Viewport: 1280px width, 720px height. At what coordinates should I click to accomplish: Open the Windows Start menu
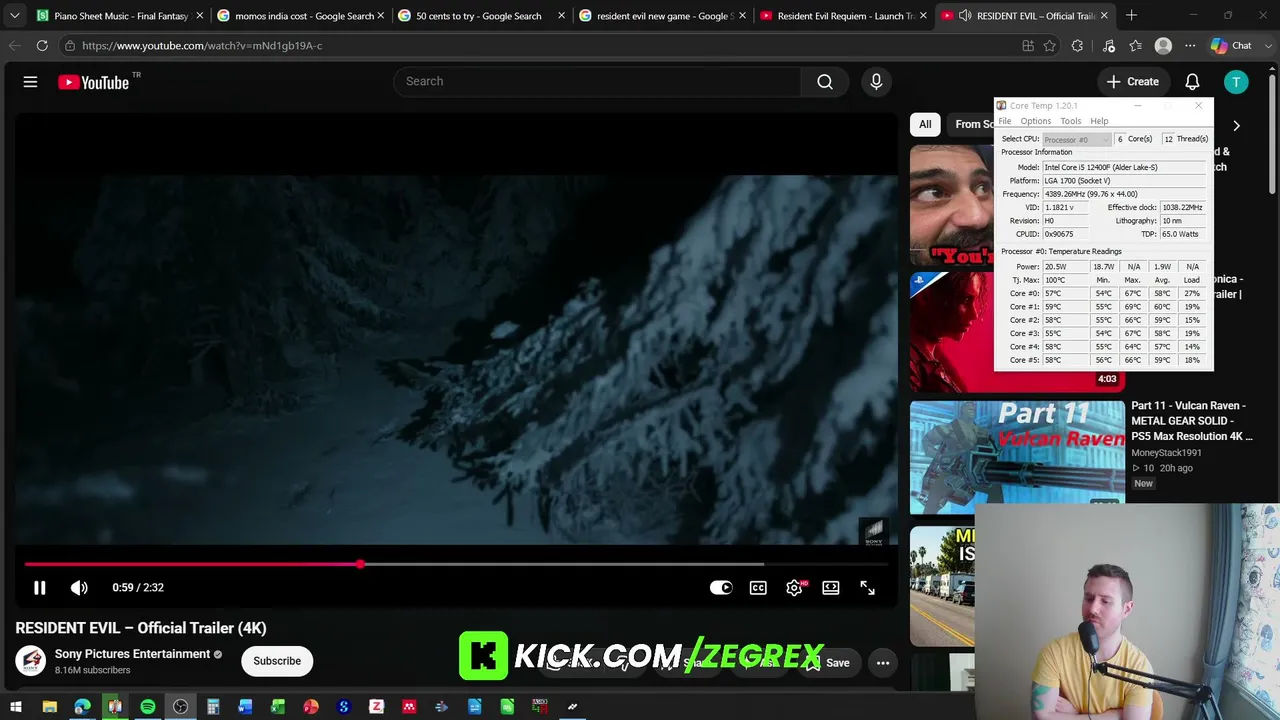coord(16,708)
